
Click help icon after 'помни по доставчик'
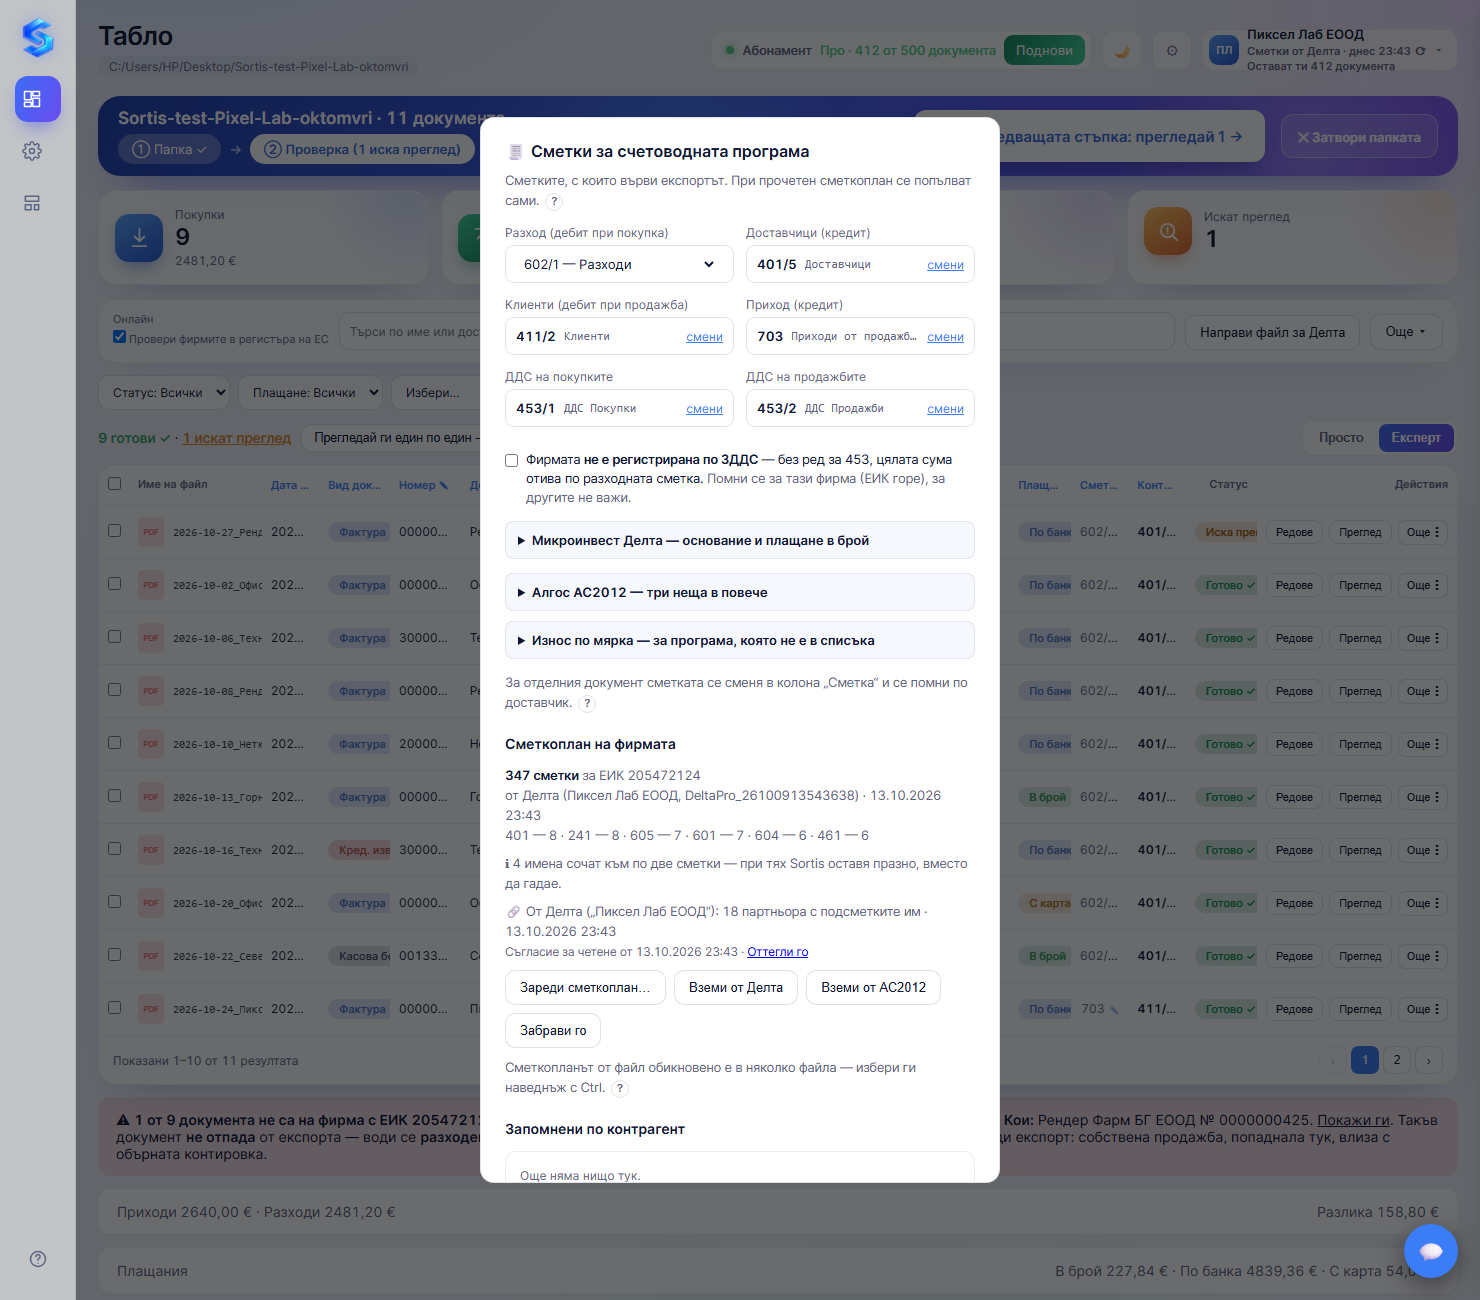(588, 703)
